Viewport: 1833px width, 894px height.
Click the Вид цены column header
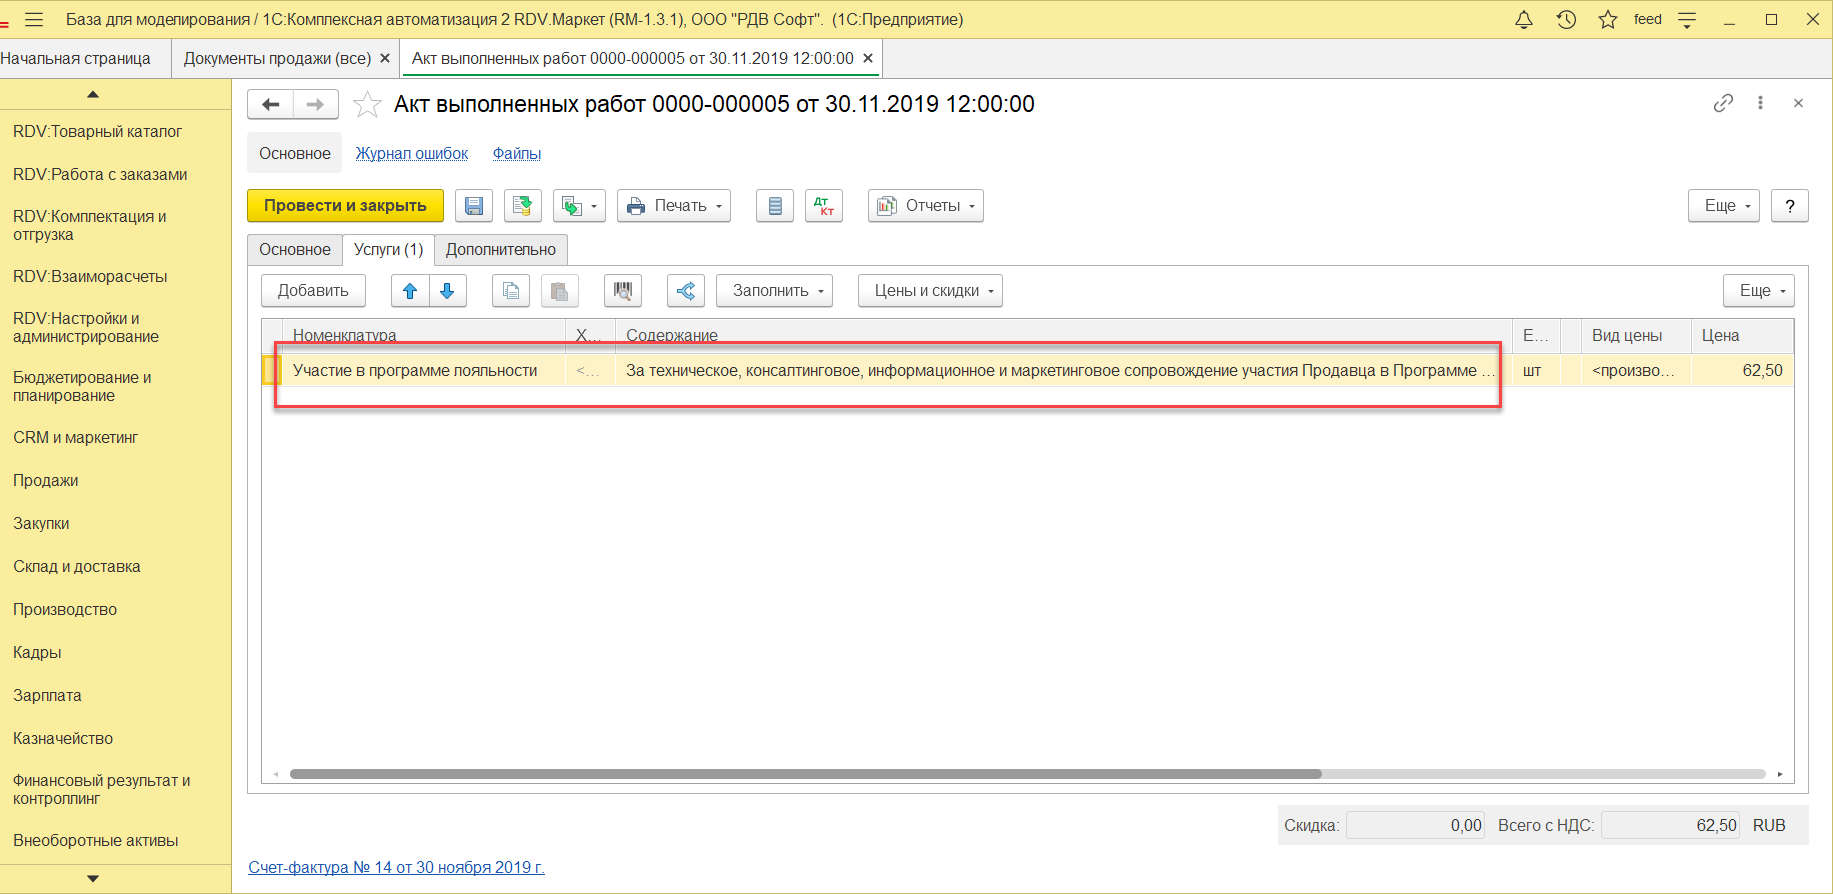coord(1636,336)
